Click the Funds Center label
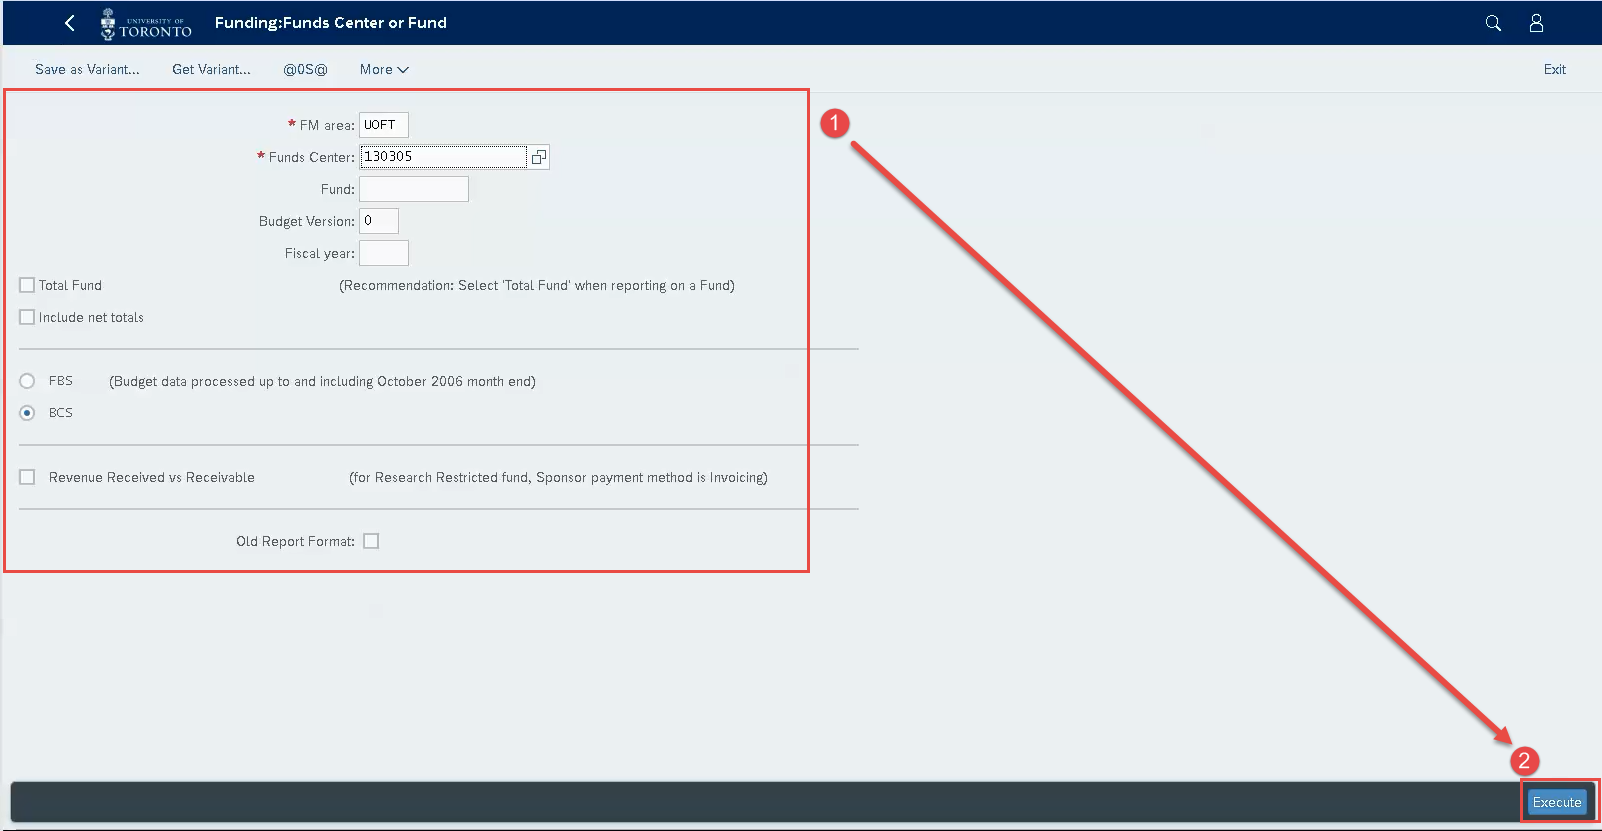Image resolution: width=1602 pixels, height=831 pixels. 311,157
